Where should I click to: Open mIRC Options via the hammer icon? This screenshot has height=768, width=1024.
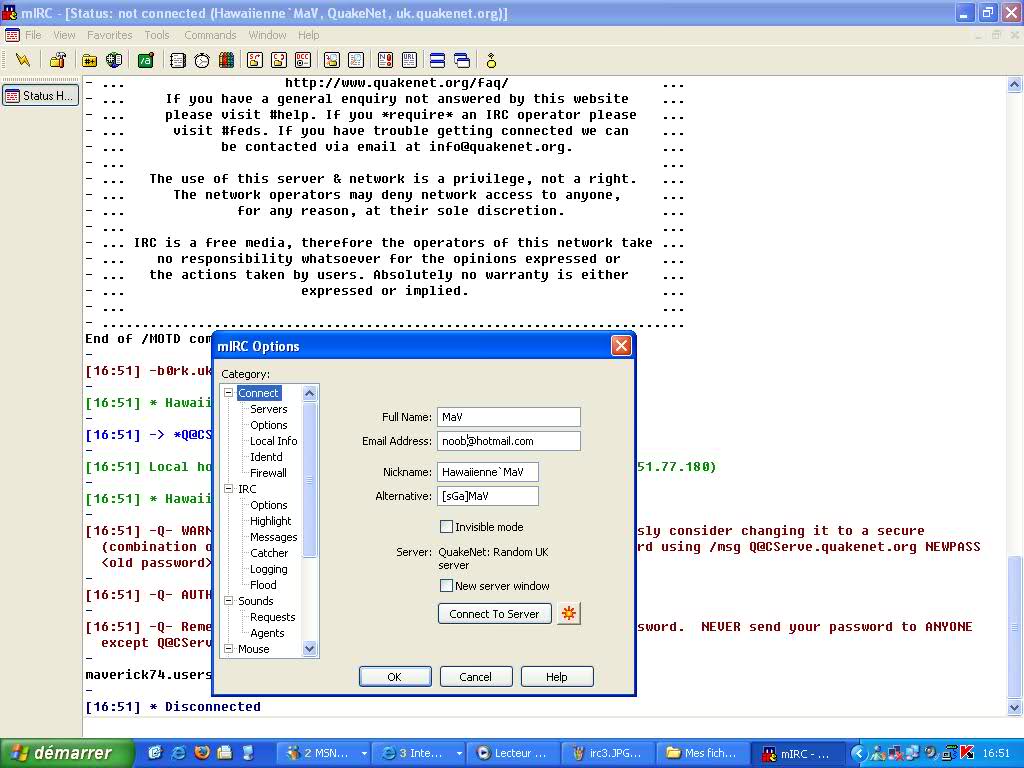point(57,61)
